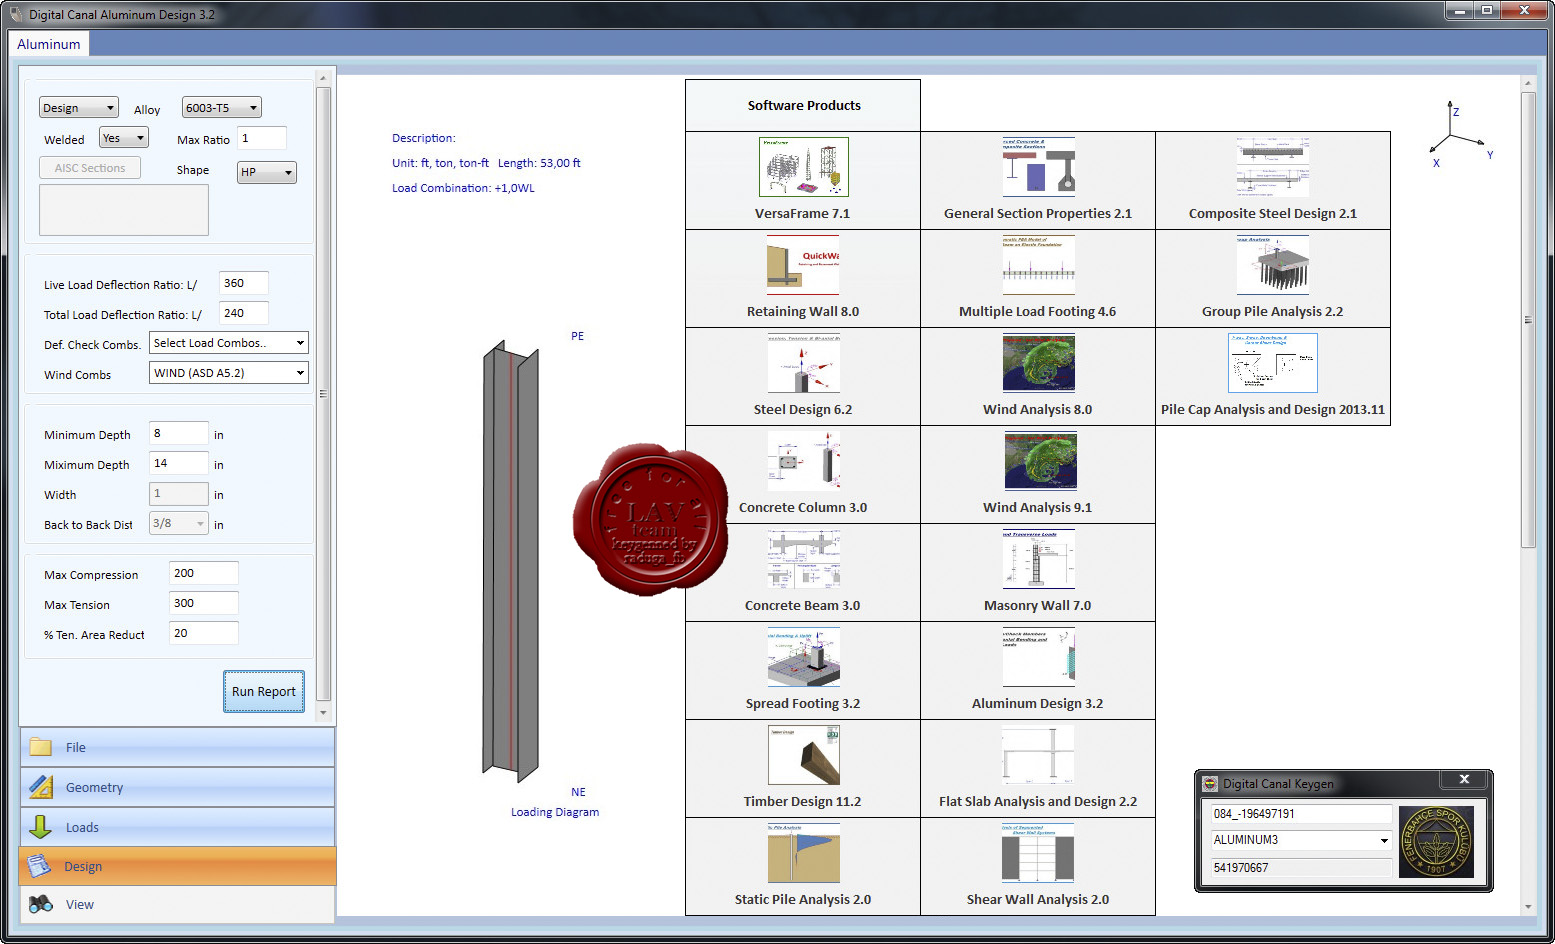The height and width of the screenshot is (944, 1555).
Task: Click the Run Report button
Action: pyautogui.click(x=264, y=691)
